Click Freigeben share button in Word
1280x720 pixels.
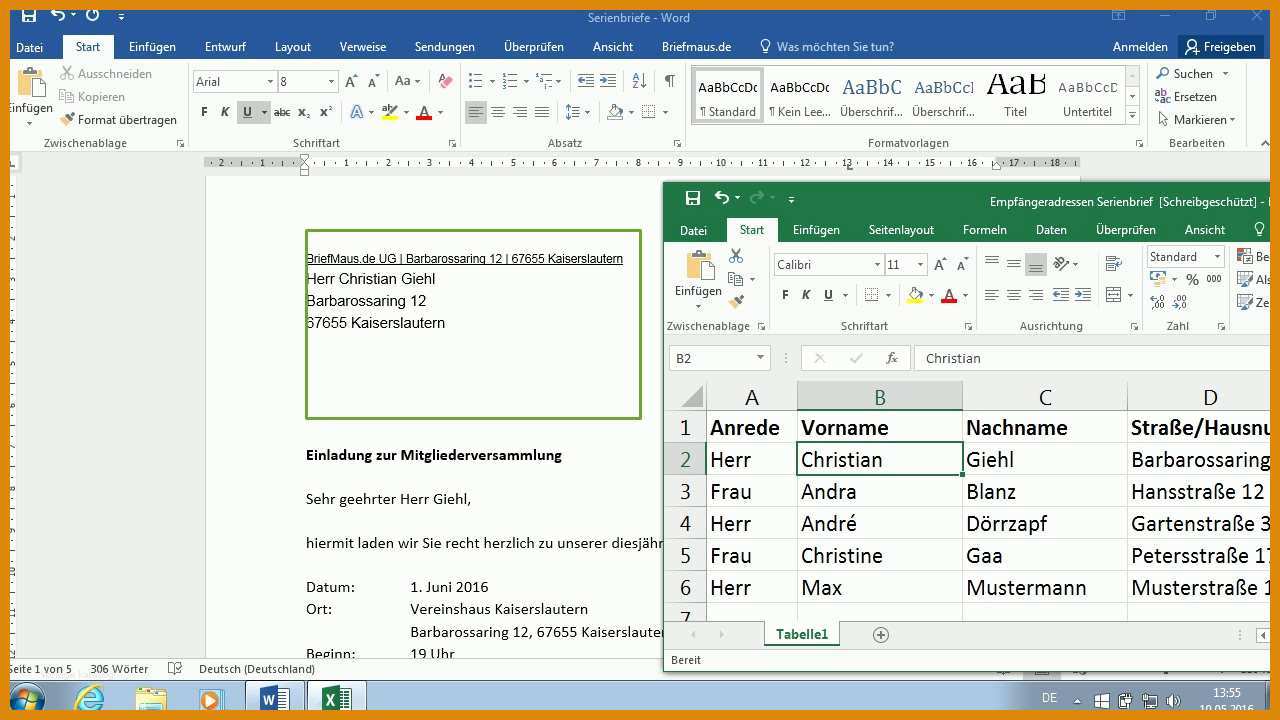pos(1220,47)
